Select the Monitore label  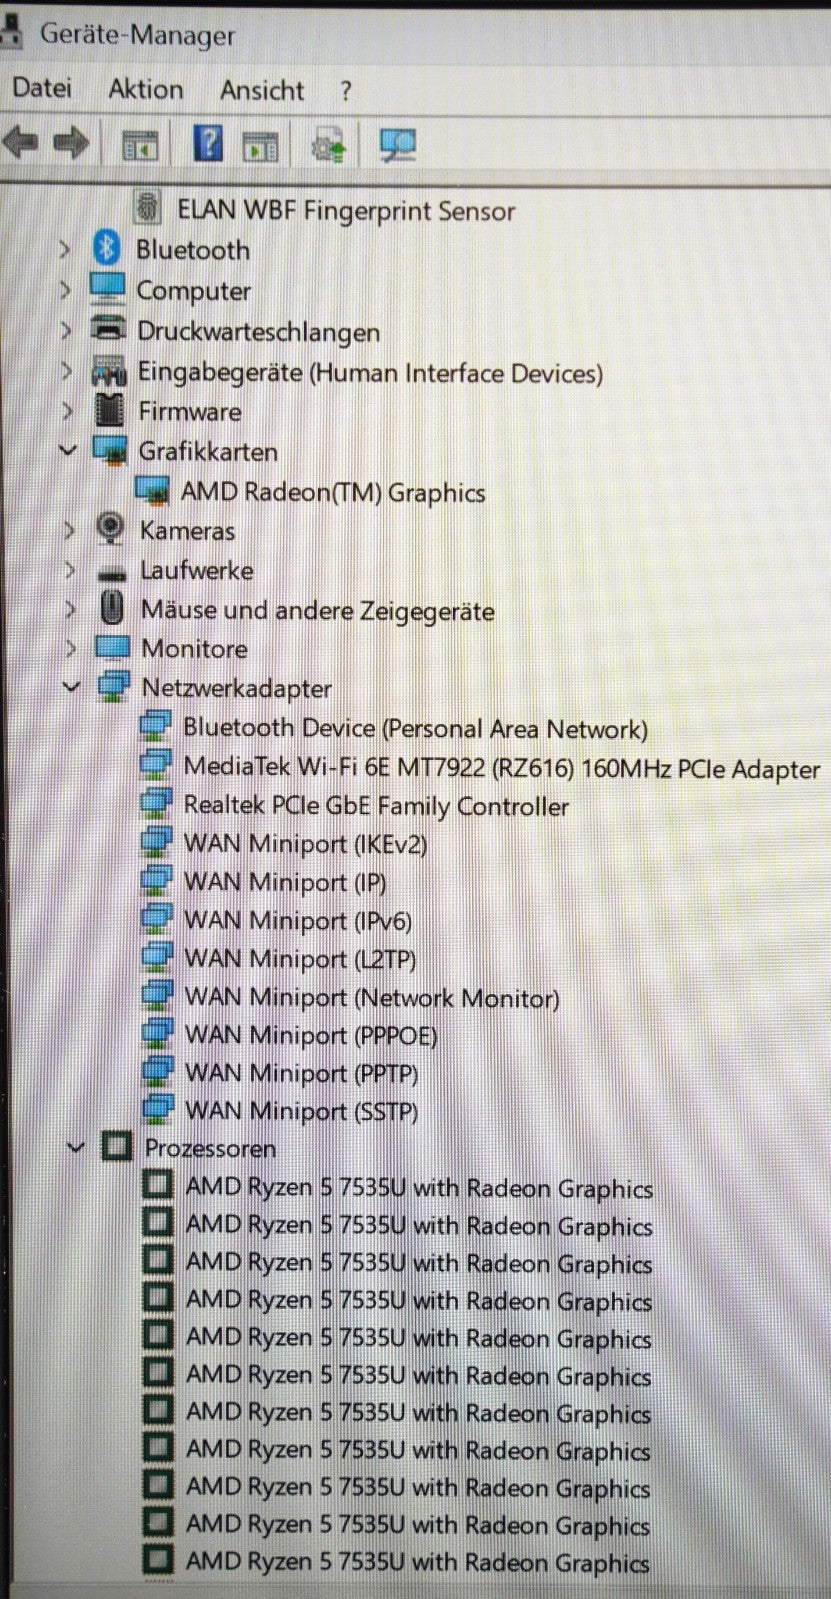[194, 648]
